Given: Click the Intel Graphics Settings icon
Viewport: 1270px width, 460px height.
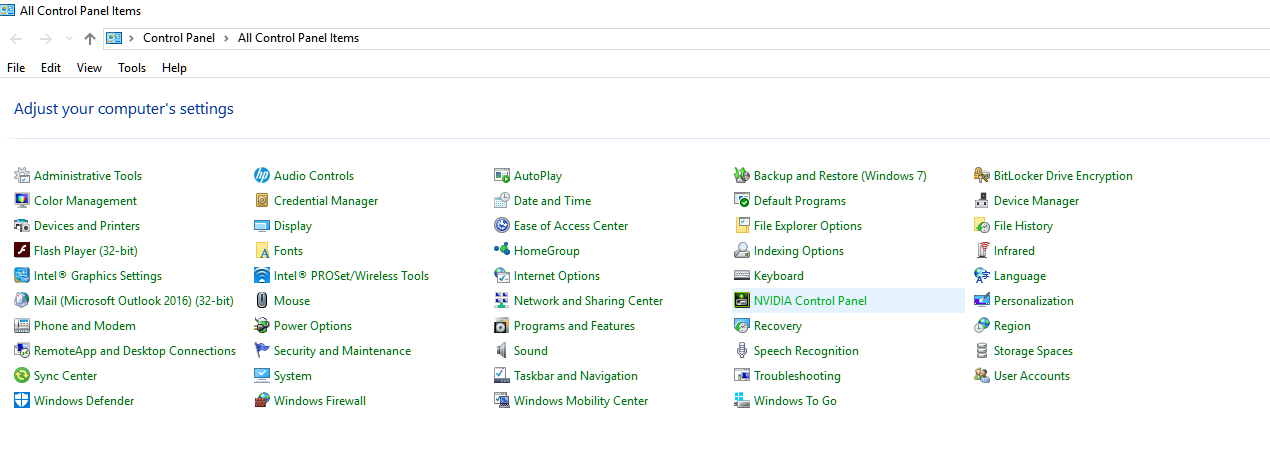Looking at the screenshot, I should pos(22,276).
